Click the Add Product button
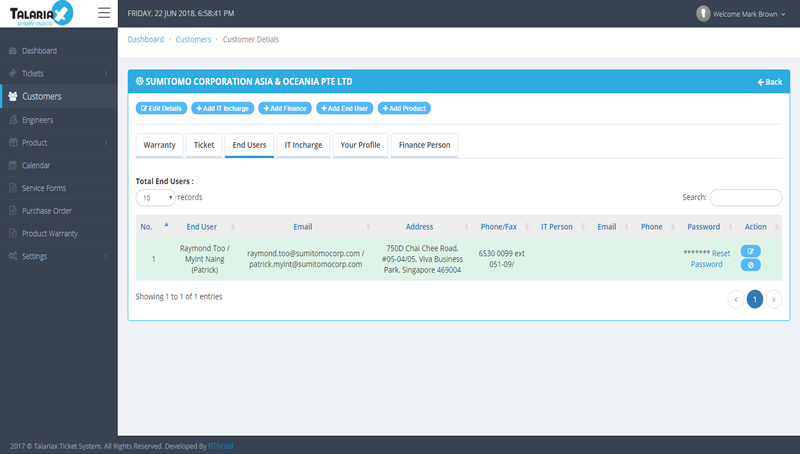Screen dimensions: 800x454 (404, 108)
